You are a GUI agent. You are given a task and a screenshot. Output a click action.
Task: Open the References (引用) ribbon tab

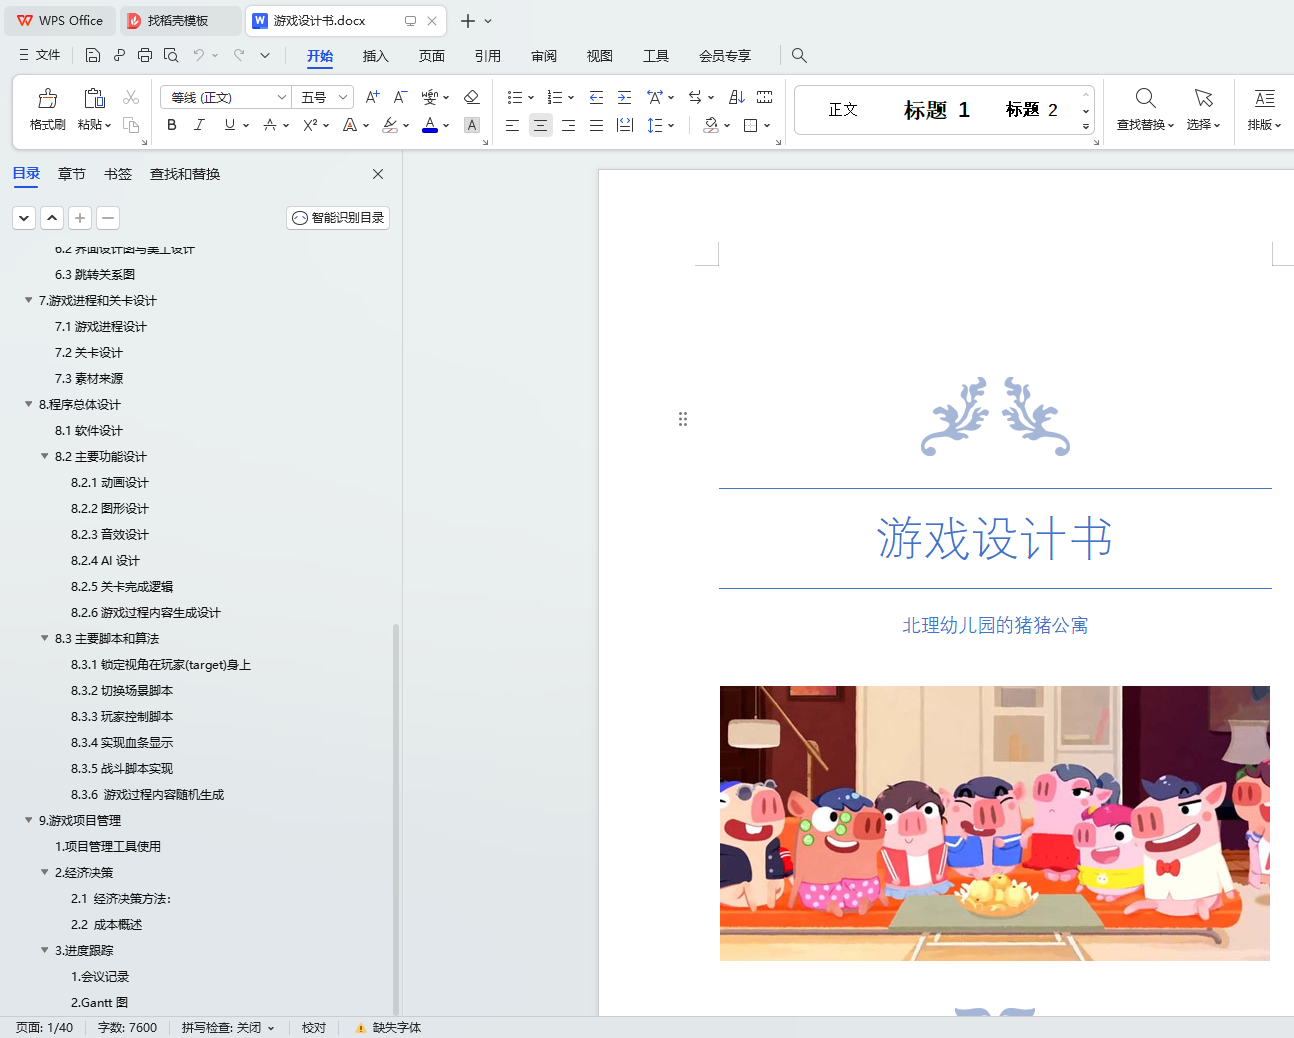487,56
